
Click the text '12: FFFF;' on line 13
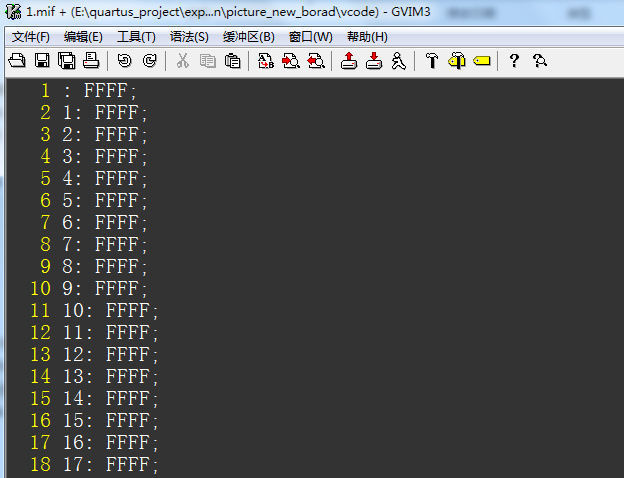click(x=110, y=354)
